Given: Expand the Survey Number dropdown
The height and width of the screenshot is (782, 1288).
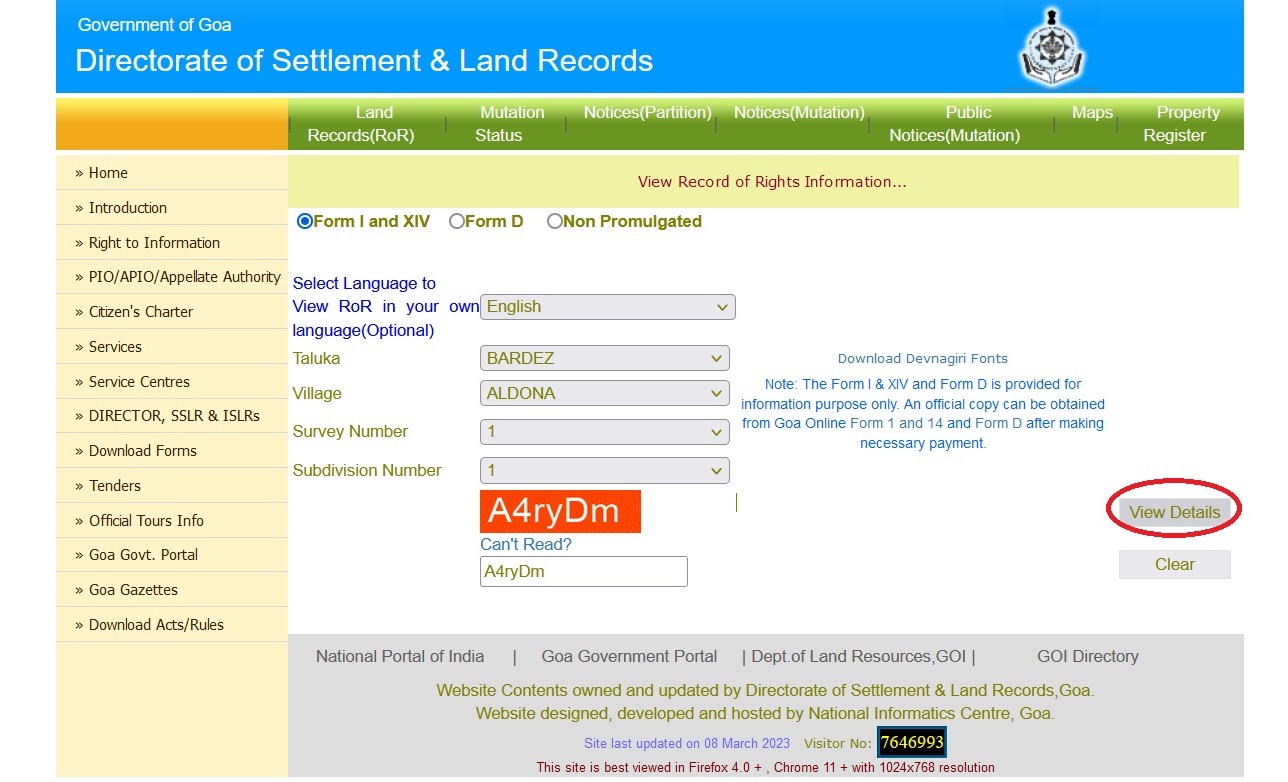Looking at the screenshot, I should pos(605,431).
